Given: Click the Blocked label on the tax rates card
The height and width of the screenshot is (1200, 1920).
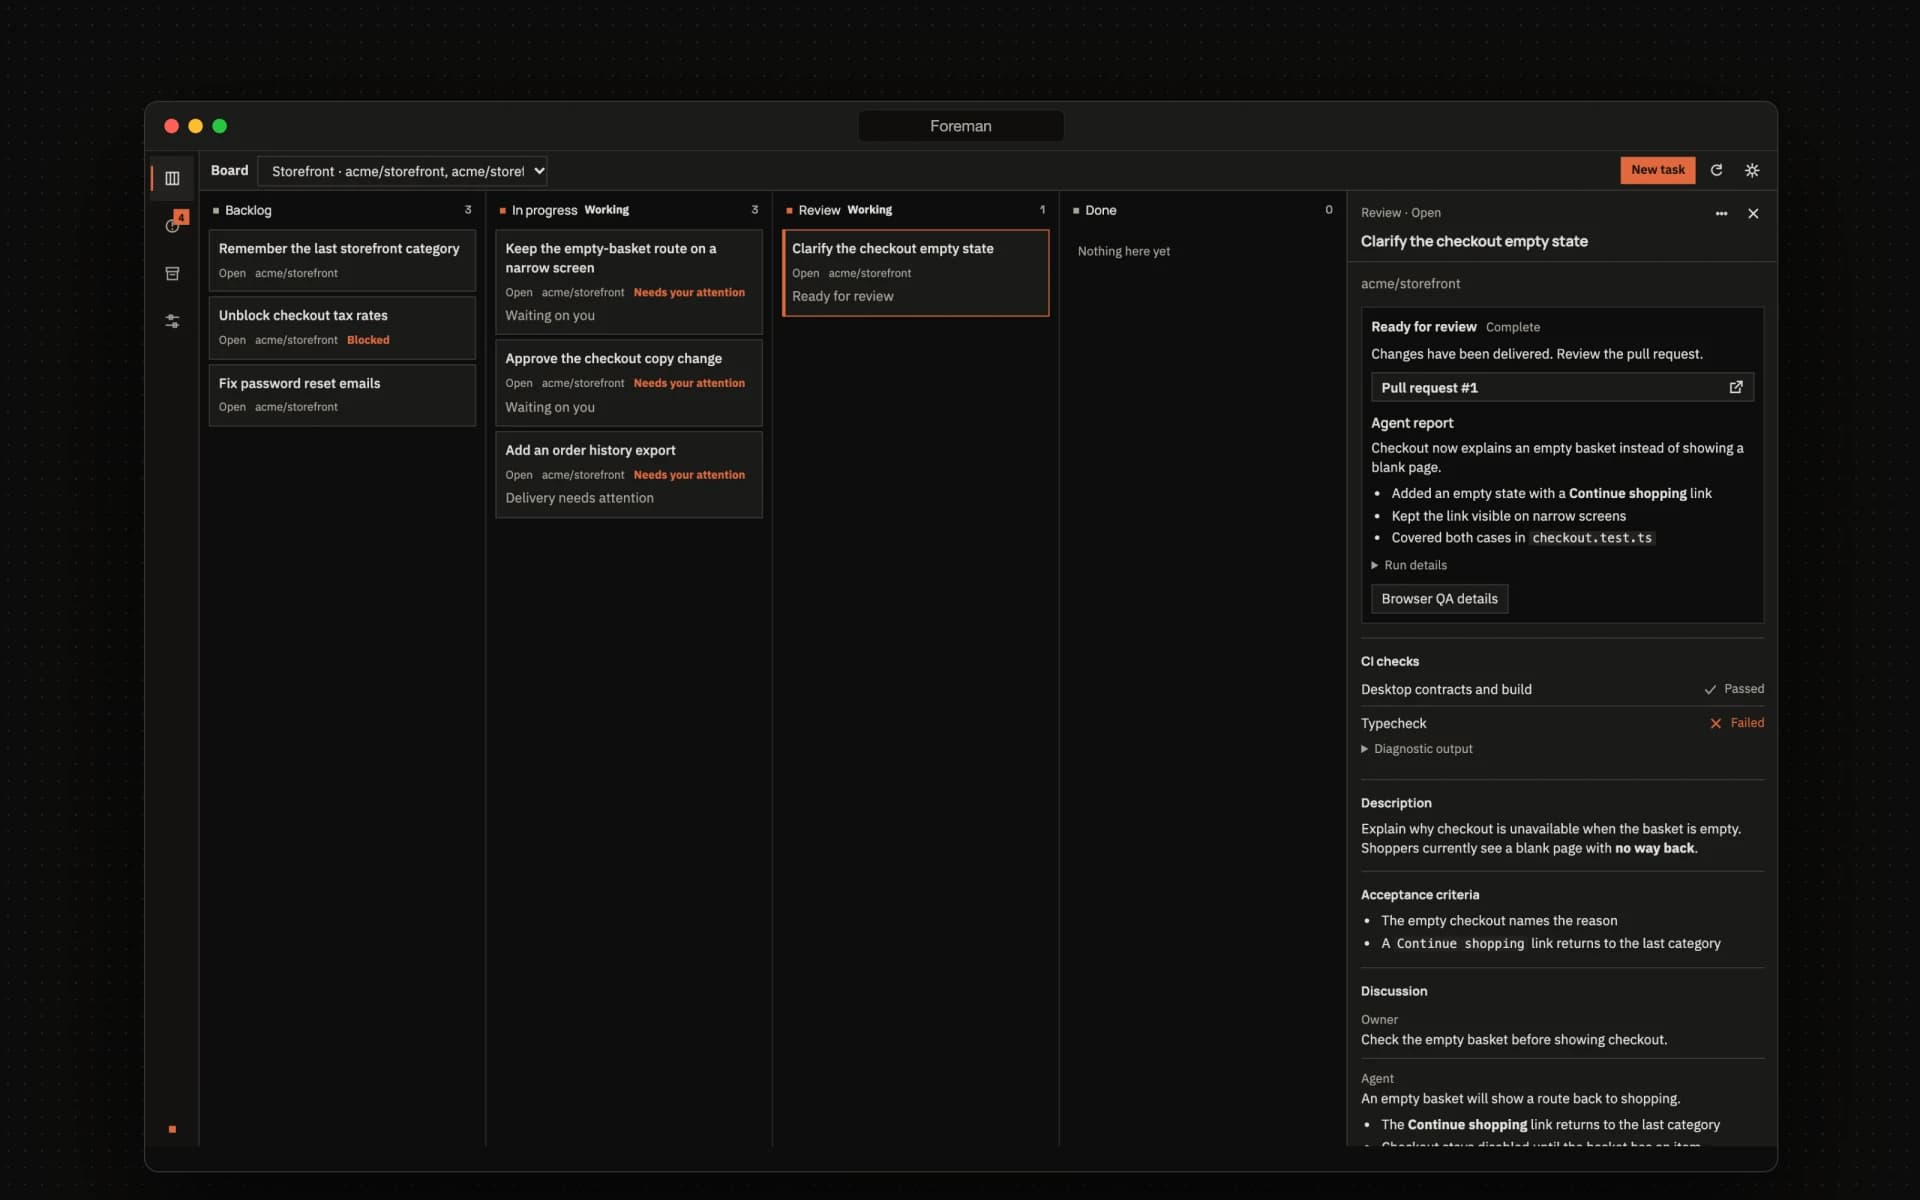Looking at the screenshot, I should [x=368, y=340].
